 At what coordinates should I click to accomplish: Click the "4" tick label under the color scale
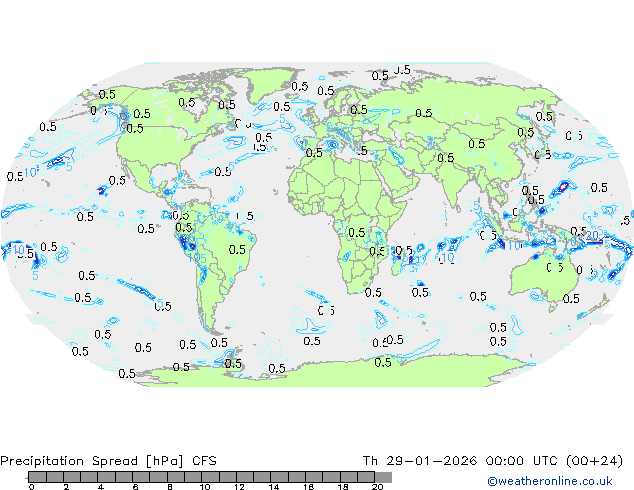click(x=101, y=487)
